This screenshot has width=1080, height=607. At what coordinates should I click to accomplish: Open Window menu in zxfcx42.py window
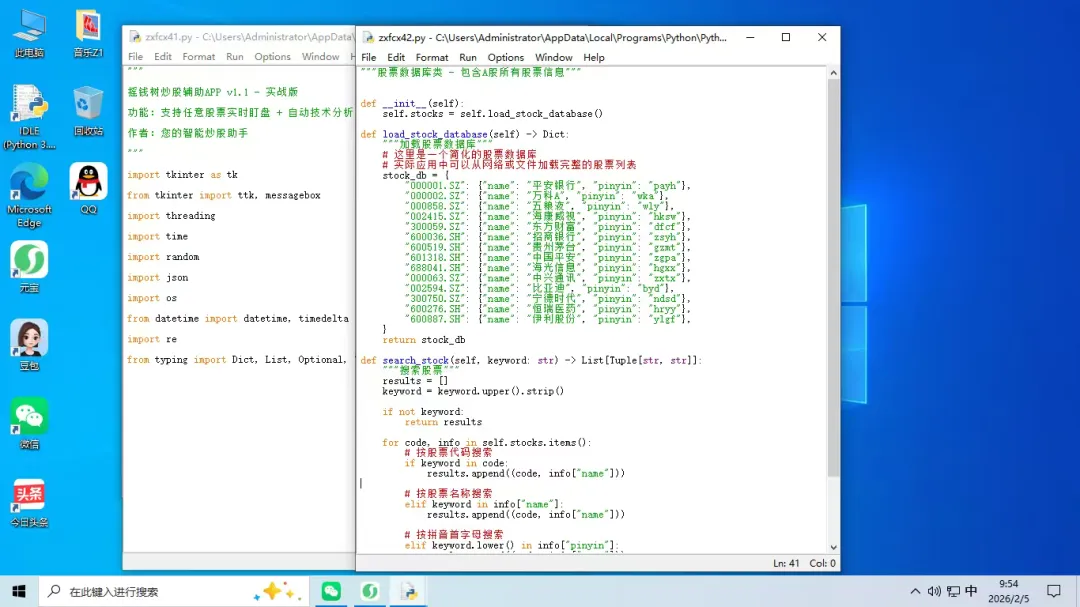point(554,57)
